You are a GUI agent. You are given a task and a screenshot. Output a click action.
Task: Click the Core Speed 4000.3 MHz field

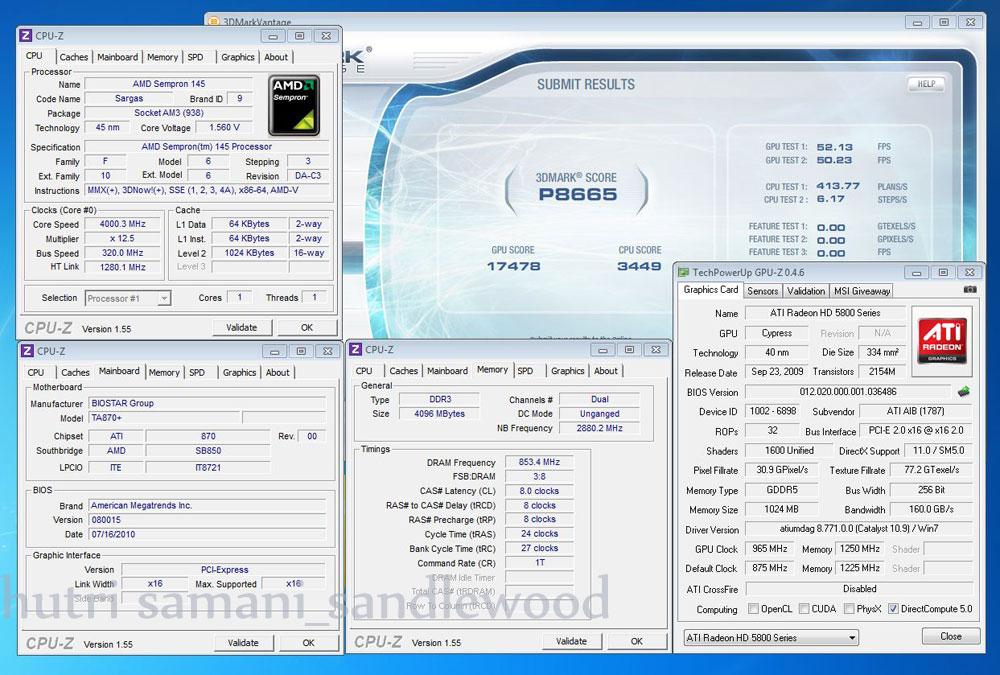(122, 224)
